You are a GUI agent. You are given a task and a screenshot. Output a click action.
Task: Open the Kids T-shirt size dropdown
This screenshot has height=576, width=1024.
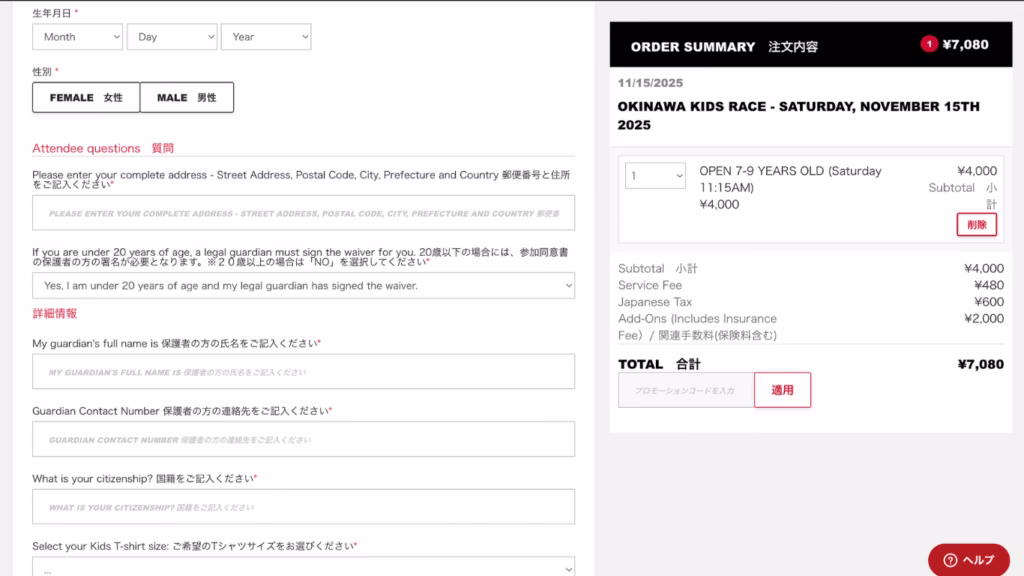click(304, 567)
